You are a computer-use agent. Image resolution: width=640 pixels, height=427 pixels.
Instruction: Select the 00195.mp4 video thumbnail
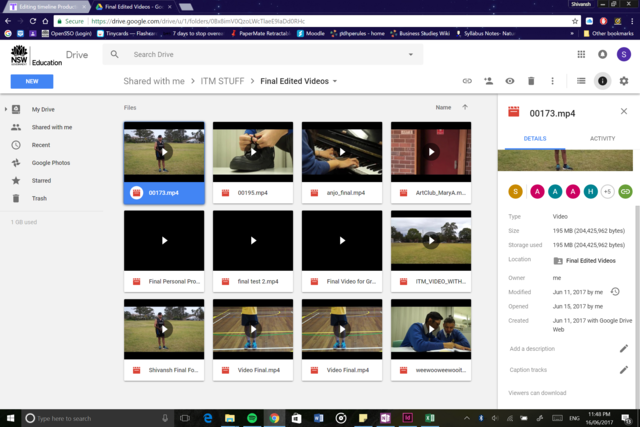point(253,152)
